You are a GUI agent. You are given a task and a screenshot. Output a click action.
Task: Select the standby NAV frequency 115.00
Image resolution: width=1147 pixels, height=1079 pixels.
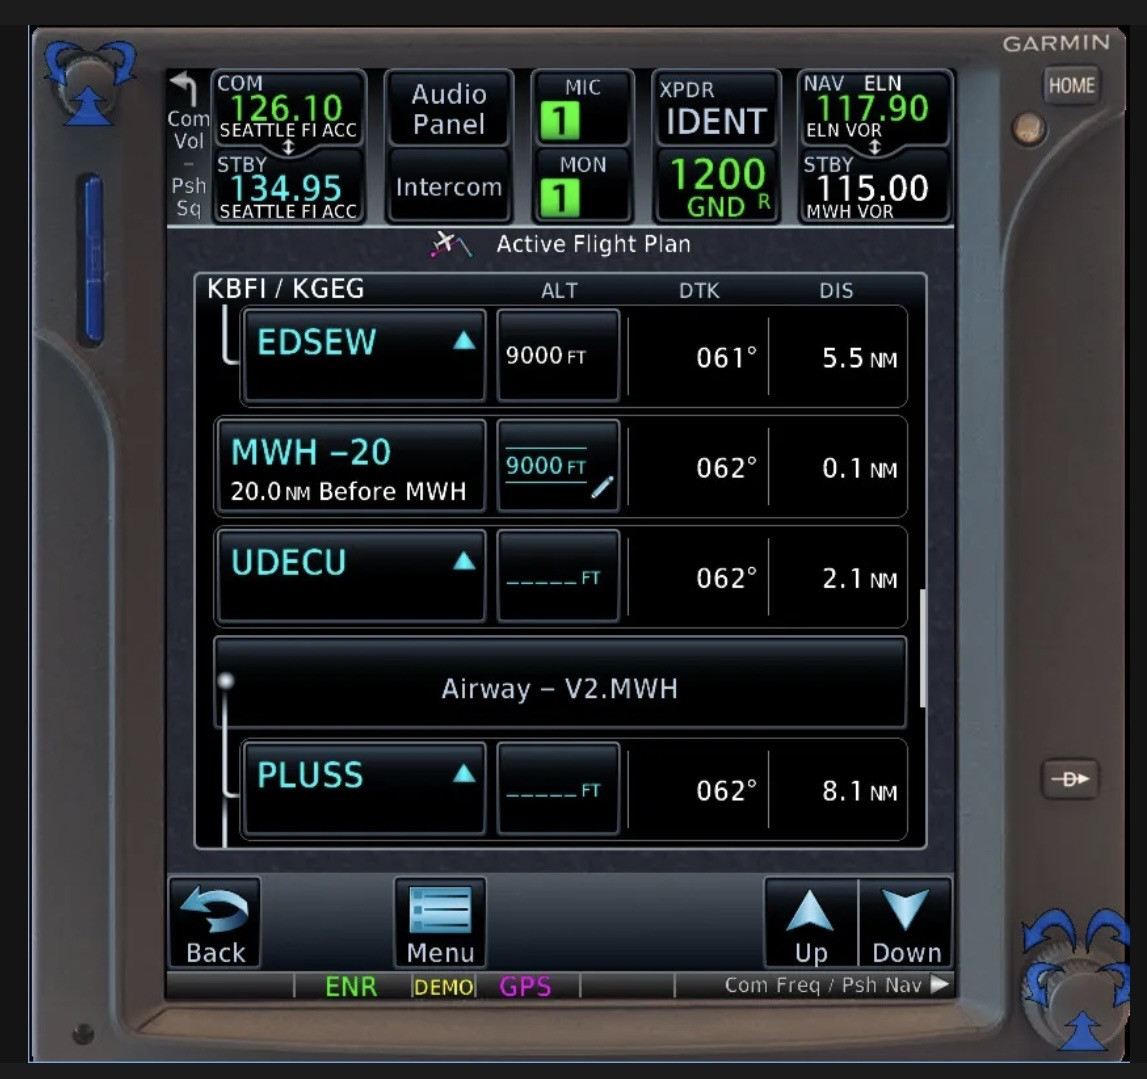pos(873,187)
